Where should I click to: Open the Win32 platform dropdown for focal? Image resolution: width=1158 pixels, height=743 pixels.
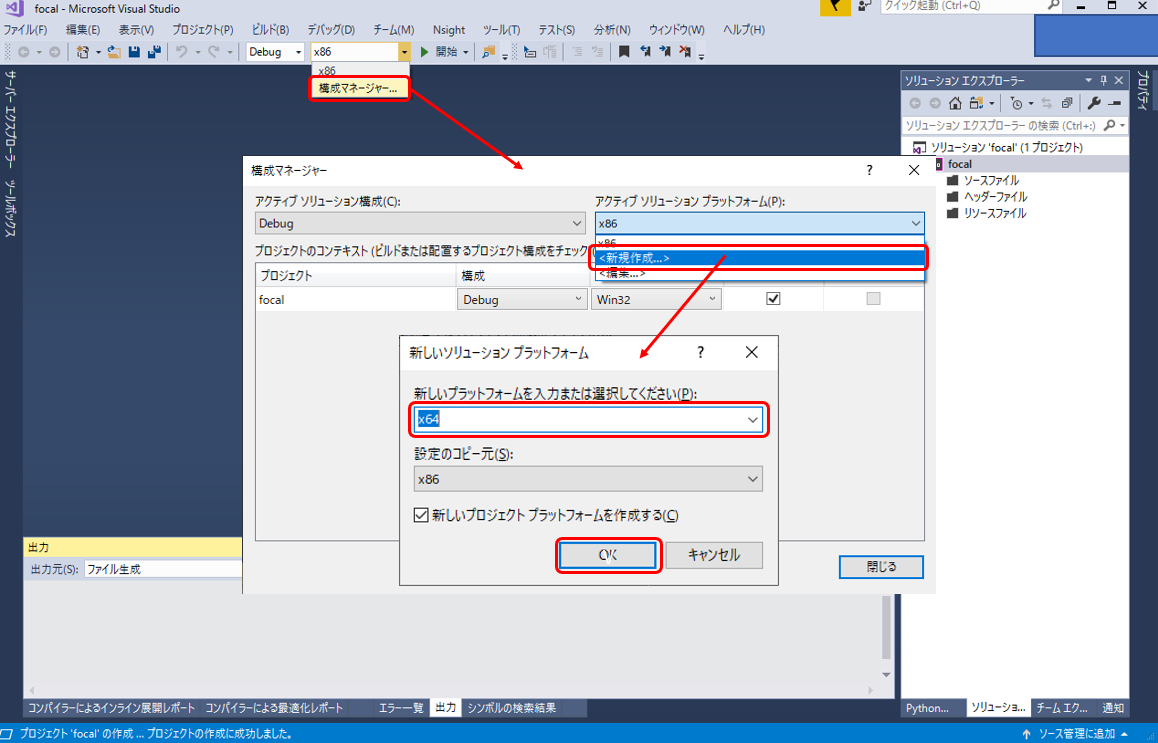[655, 299]
